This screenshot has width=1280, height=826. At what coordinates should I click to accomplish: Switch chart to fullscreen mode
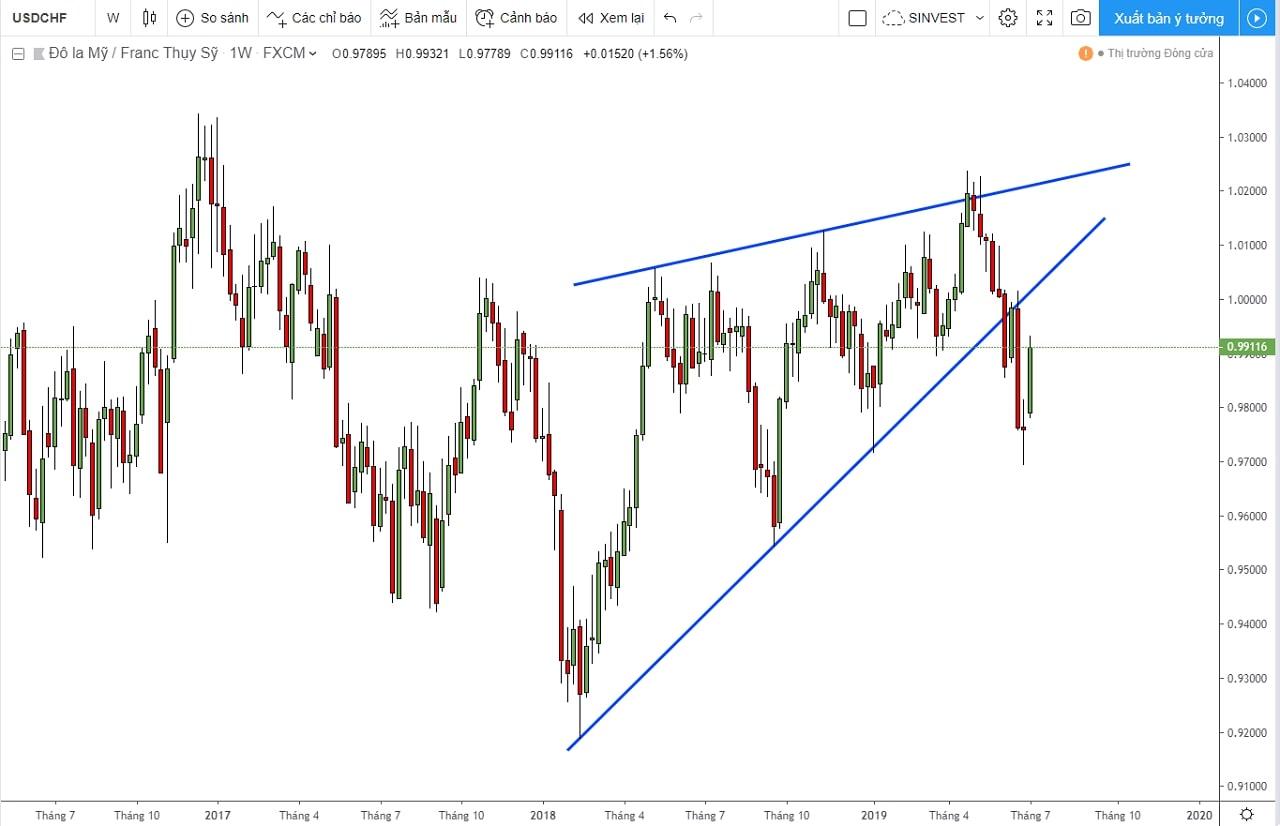point(1044,18)
